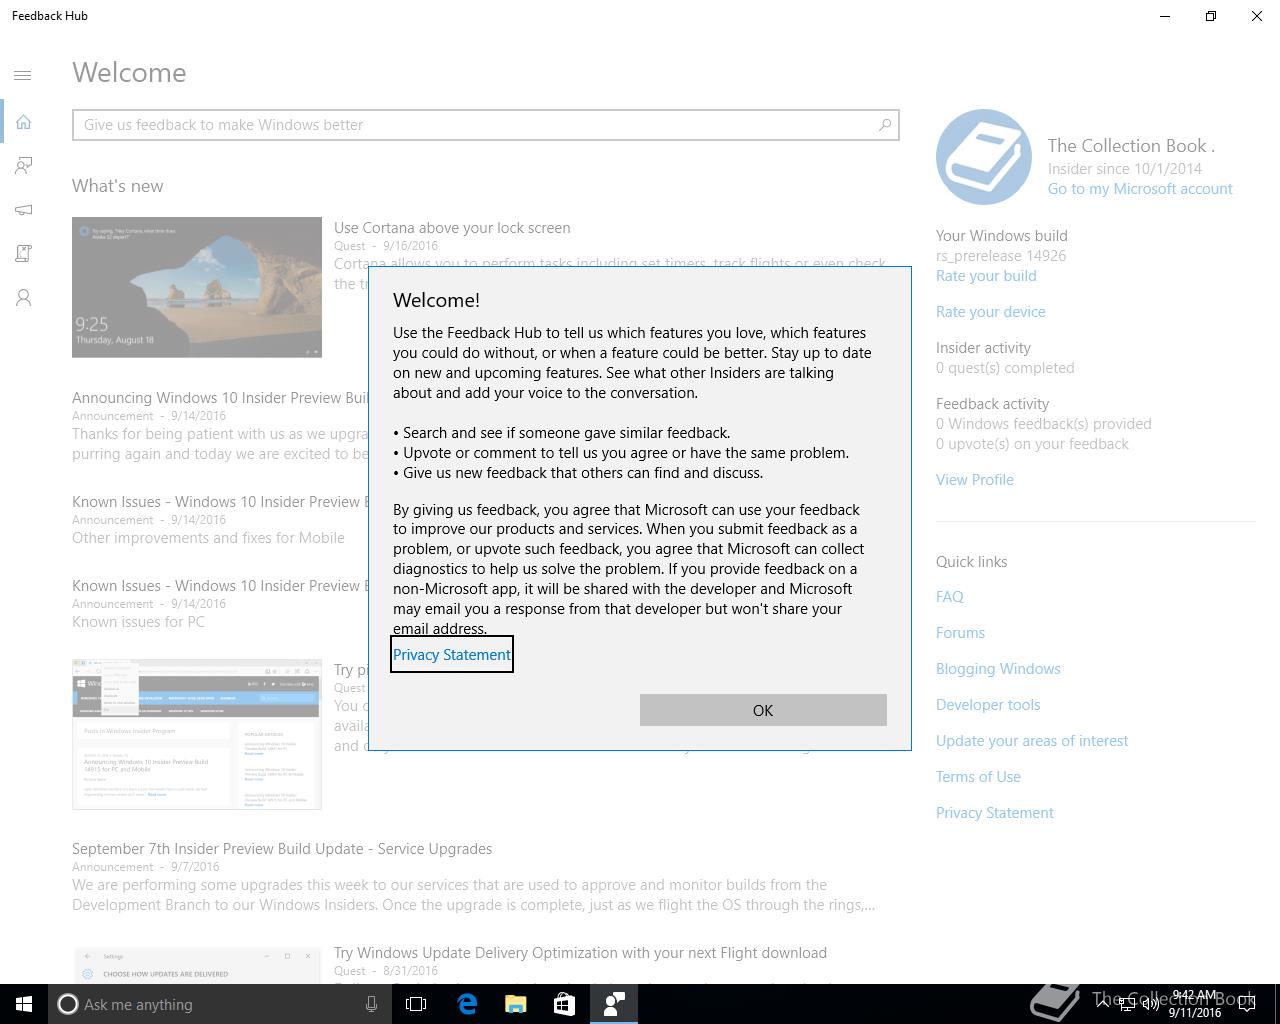Open the Forums quick link
1280x1024 pixels.
point(960,633)
